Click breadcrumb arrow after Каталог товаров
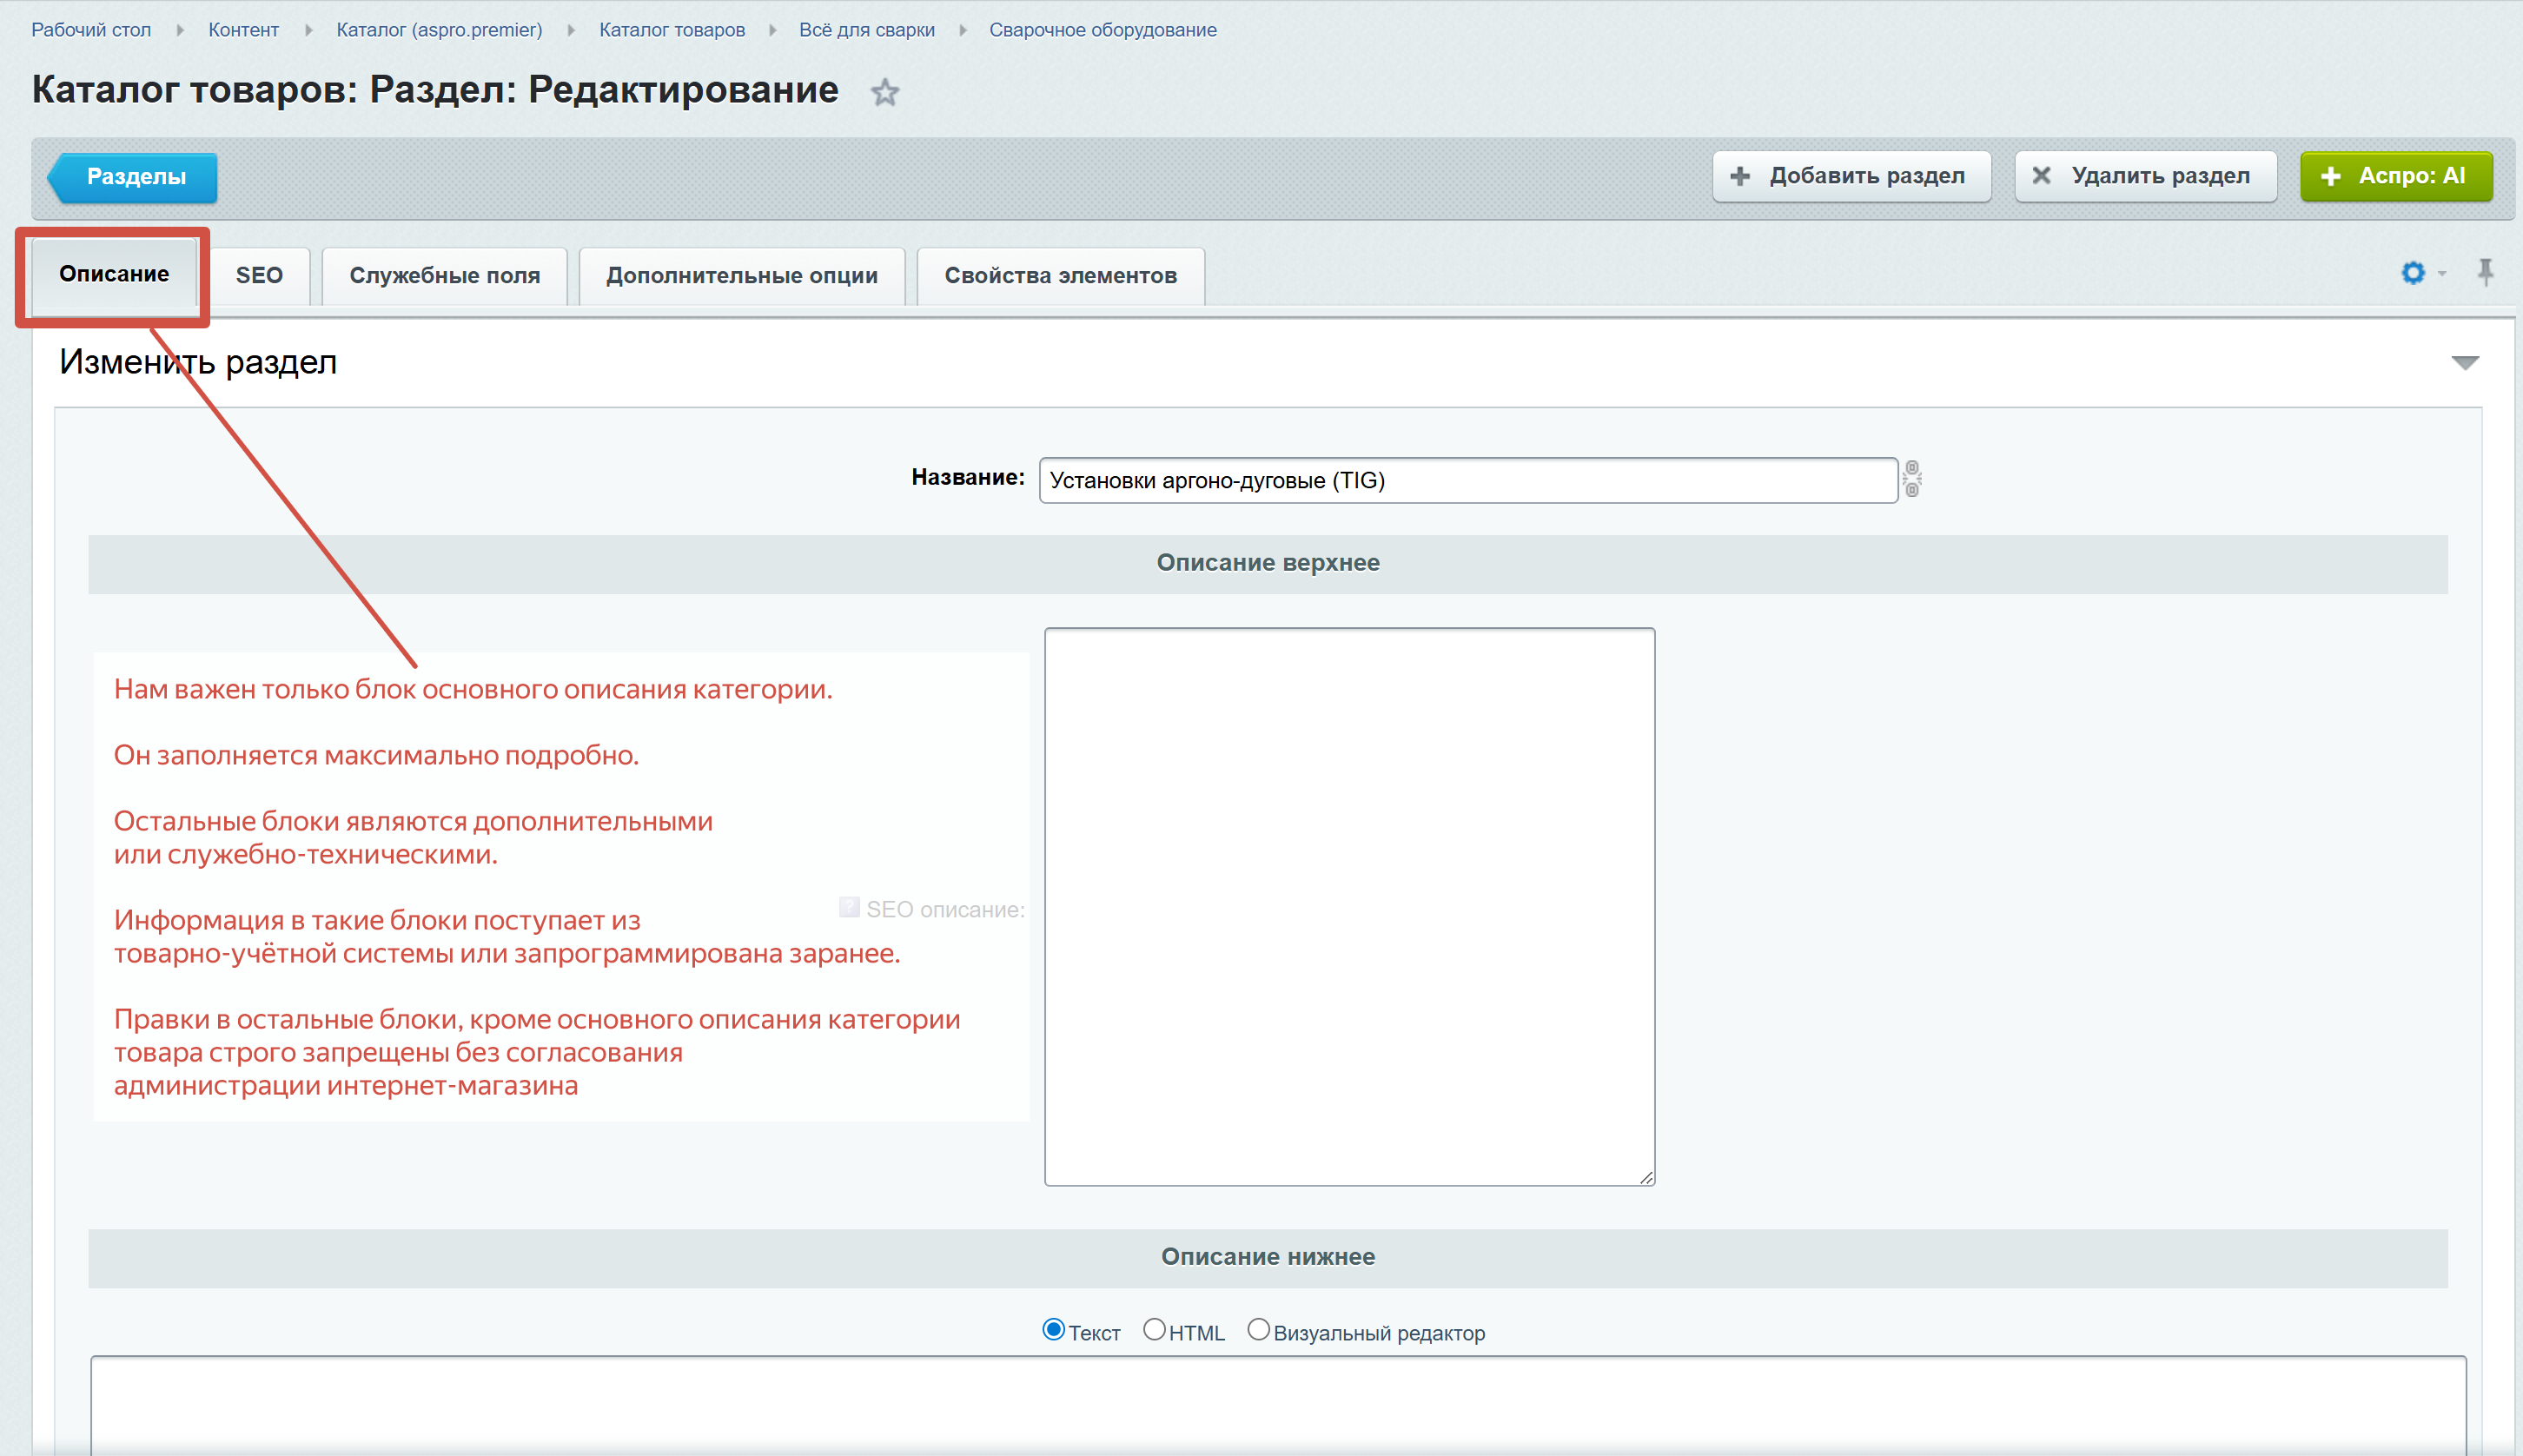The image size is (2523, 1456). pos(772,31)
